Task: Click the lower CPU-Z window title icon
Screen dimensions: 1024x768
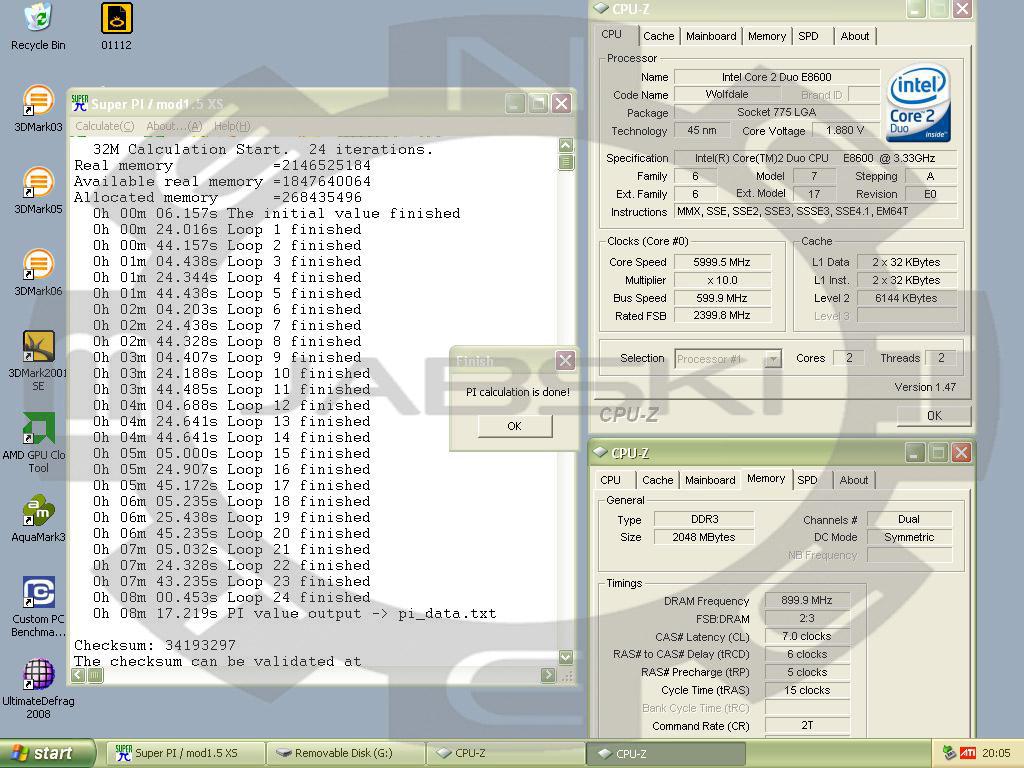Action: click(600, 453)
